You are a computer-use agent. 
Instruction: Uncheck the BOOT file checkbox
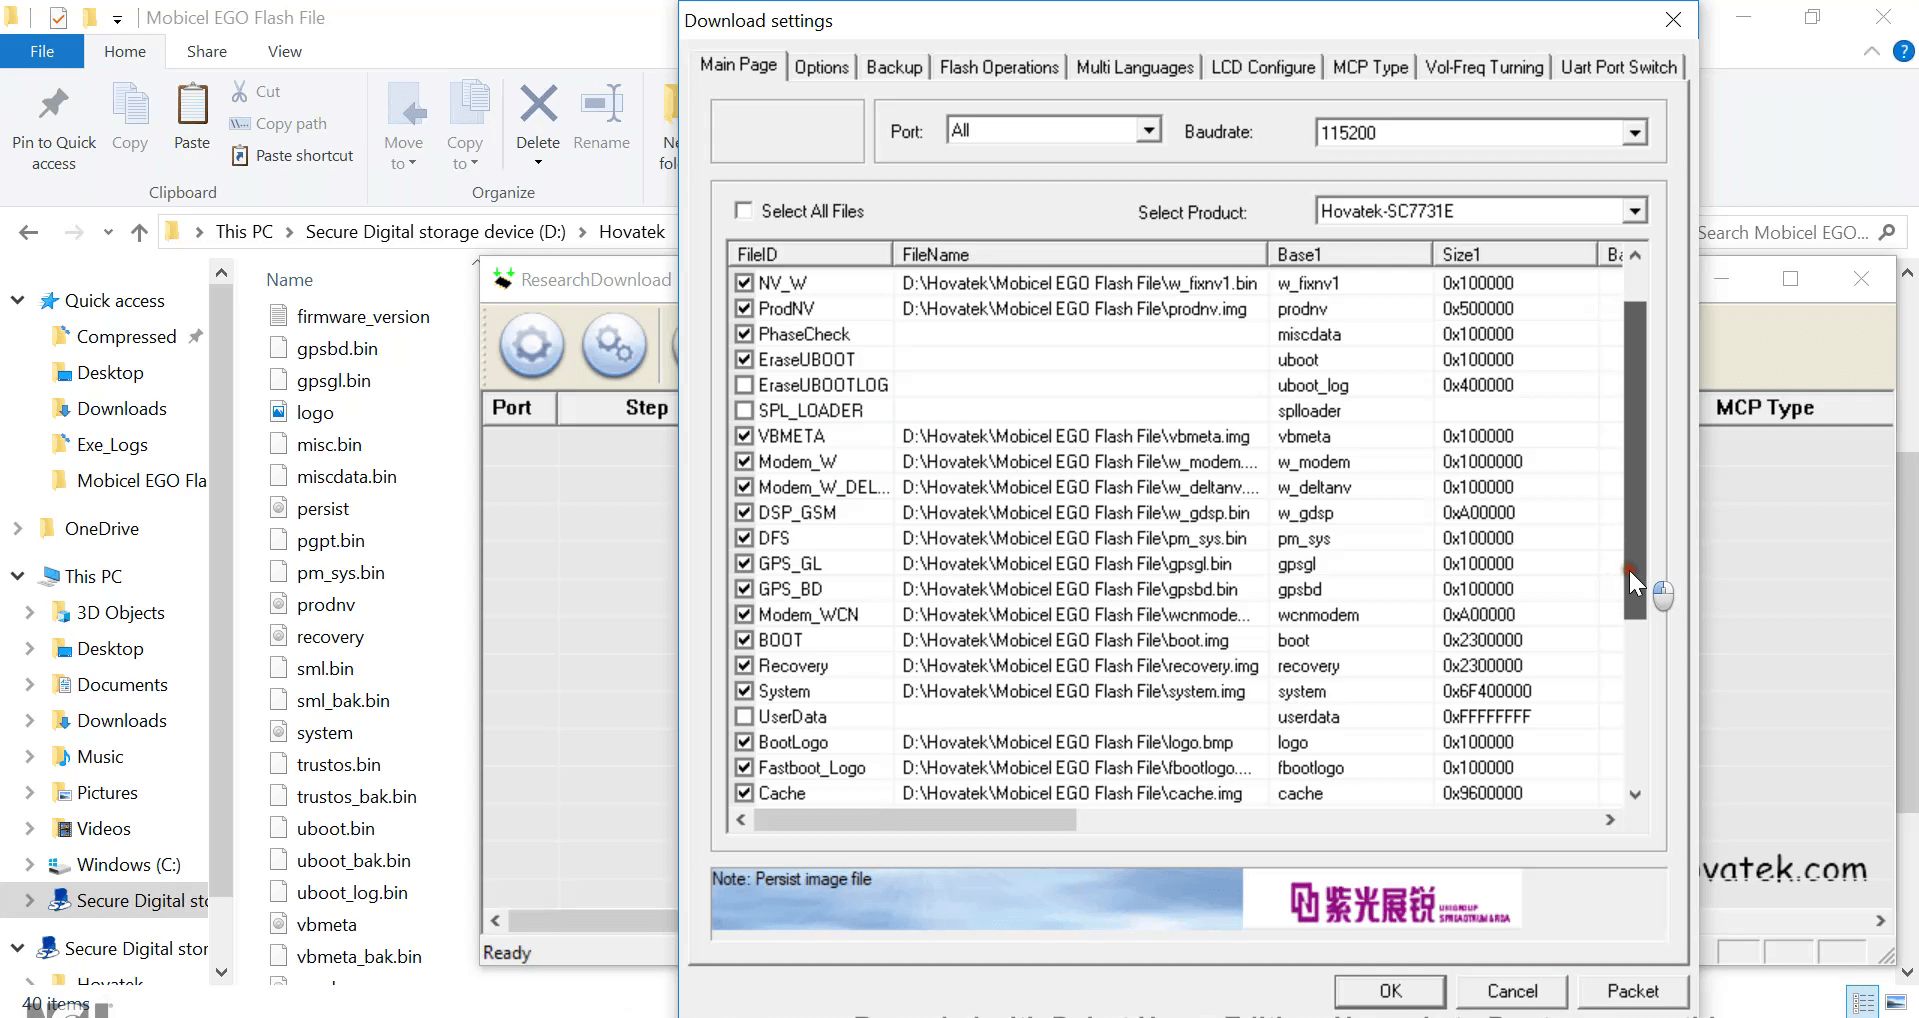(x=744, y=639)
